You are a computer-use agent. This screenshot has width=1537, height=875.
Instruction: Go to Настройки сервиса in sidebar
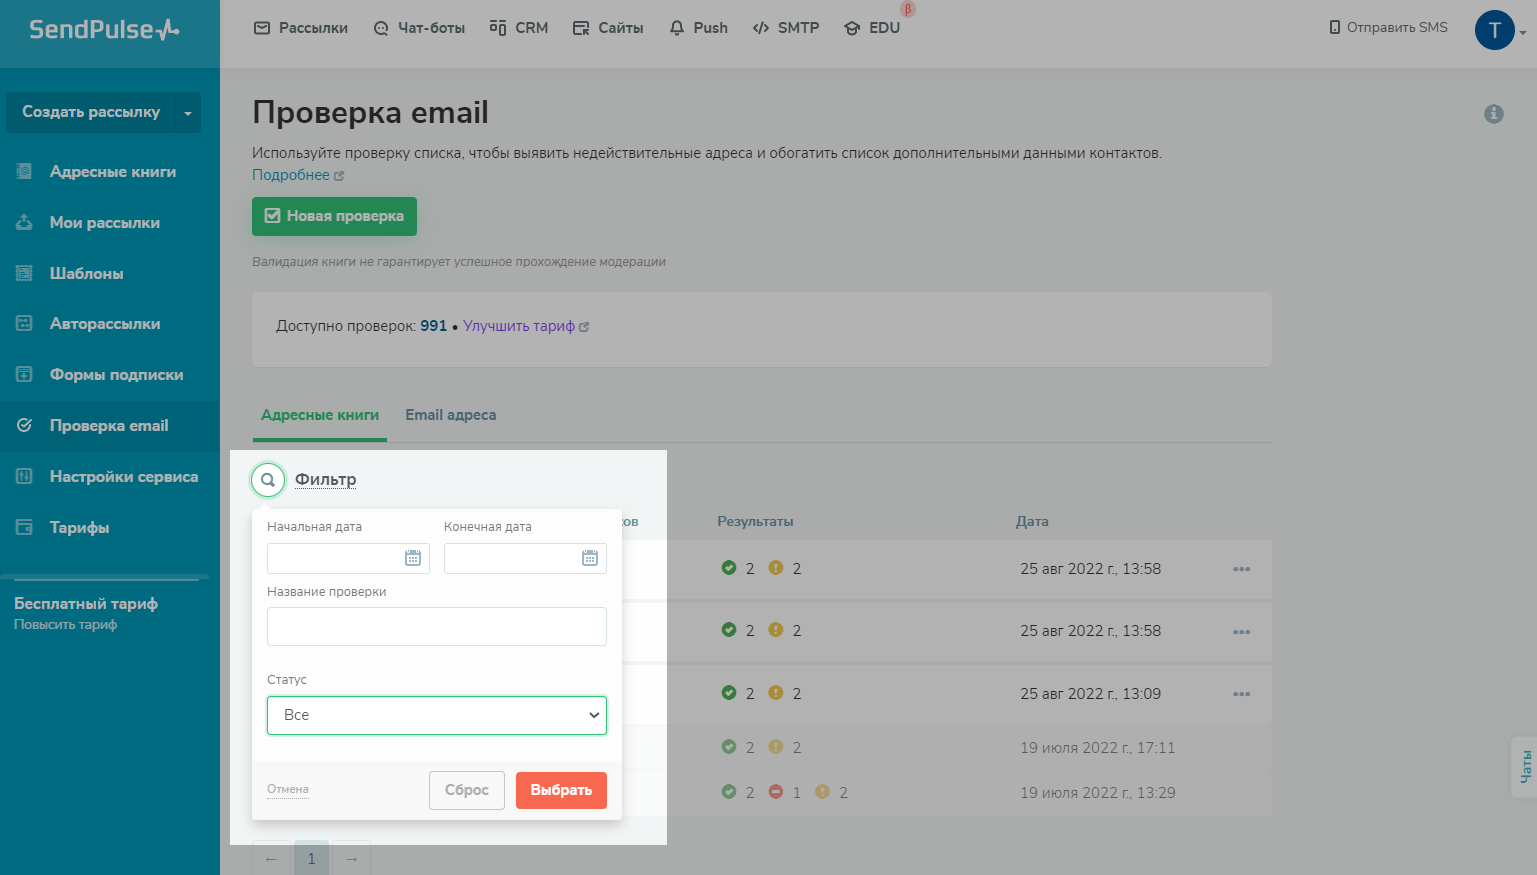[123, 477]
